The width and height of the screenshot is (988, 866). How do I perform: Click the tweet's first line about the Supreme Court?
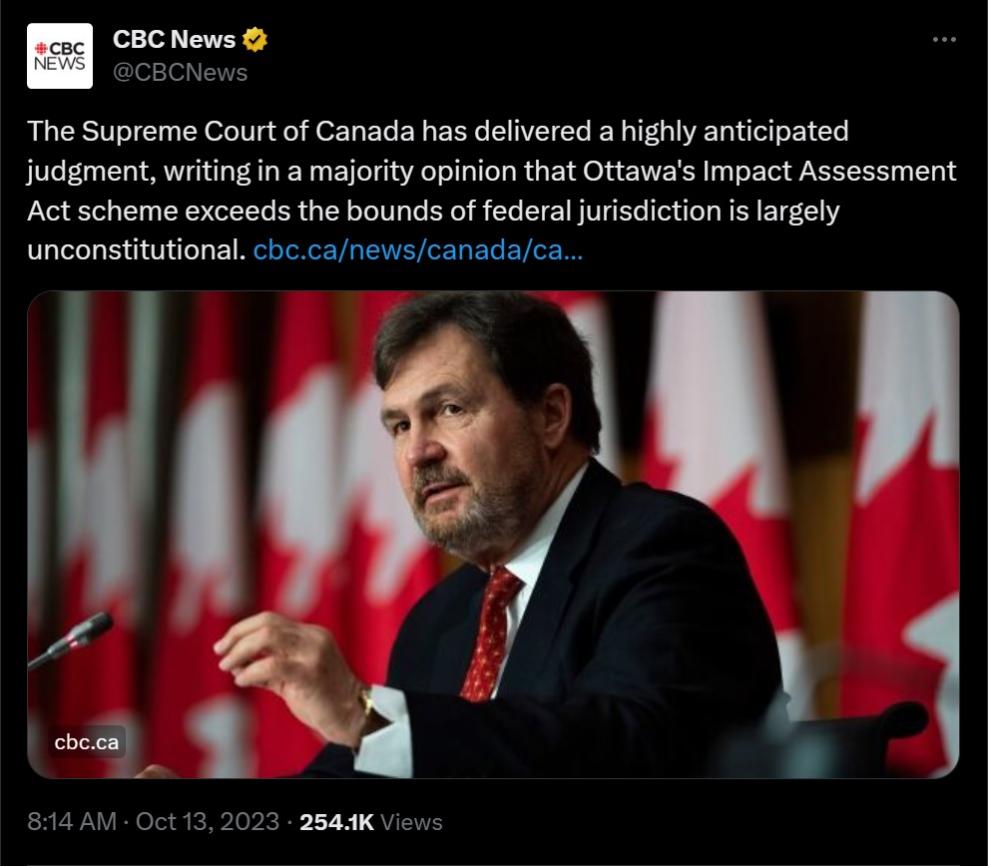438,131
